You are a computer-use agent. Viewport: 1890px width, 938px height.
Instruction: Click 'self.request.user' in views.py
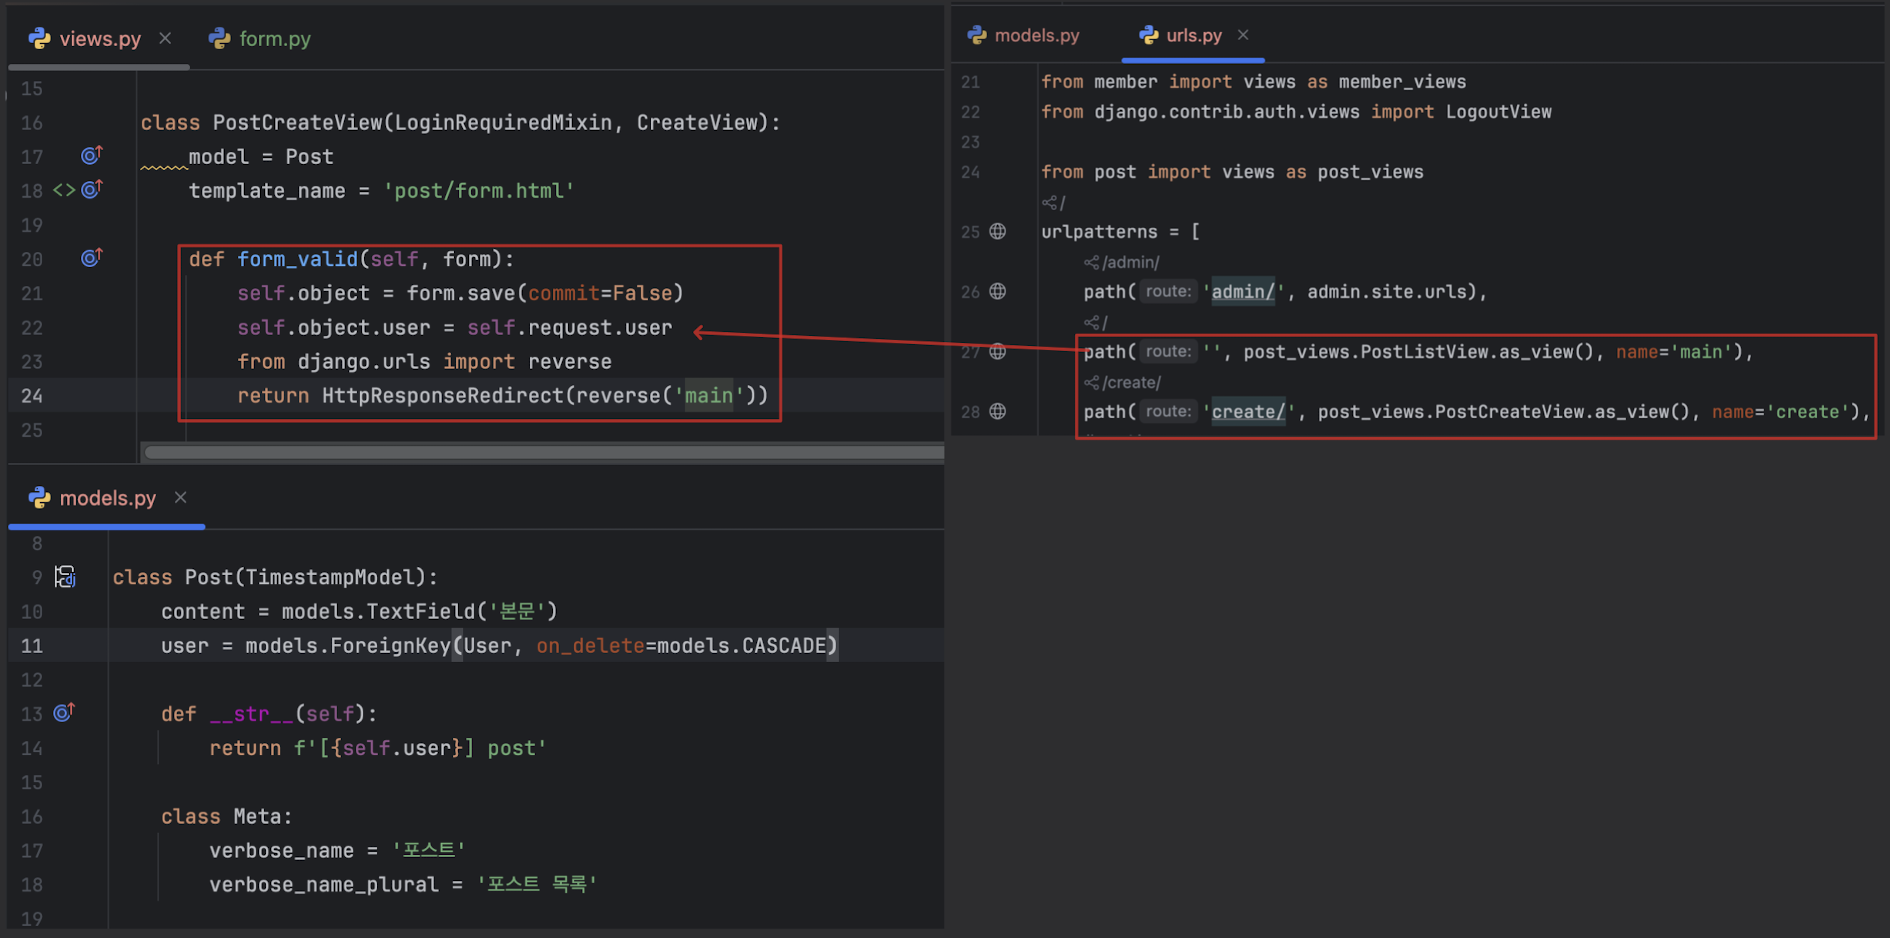pyautogui.click(x=570, y=328)
